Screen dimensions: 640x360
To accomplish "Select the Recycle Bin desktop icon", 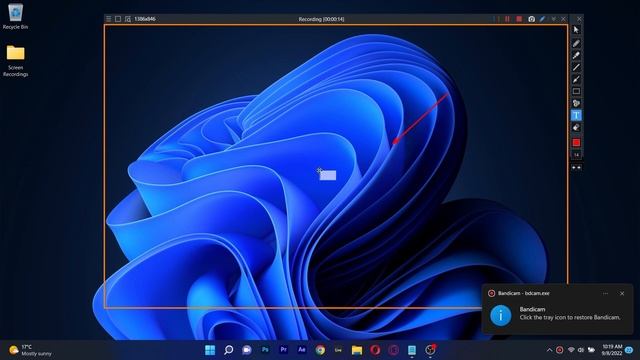I will click(16, 16).
